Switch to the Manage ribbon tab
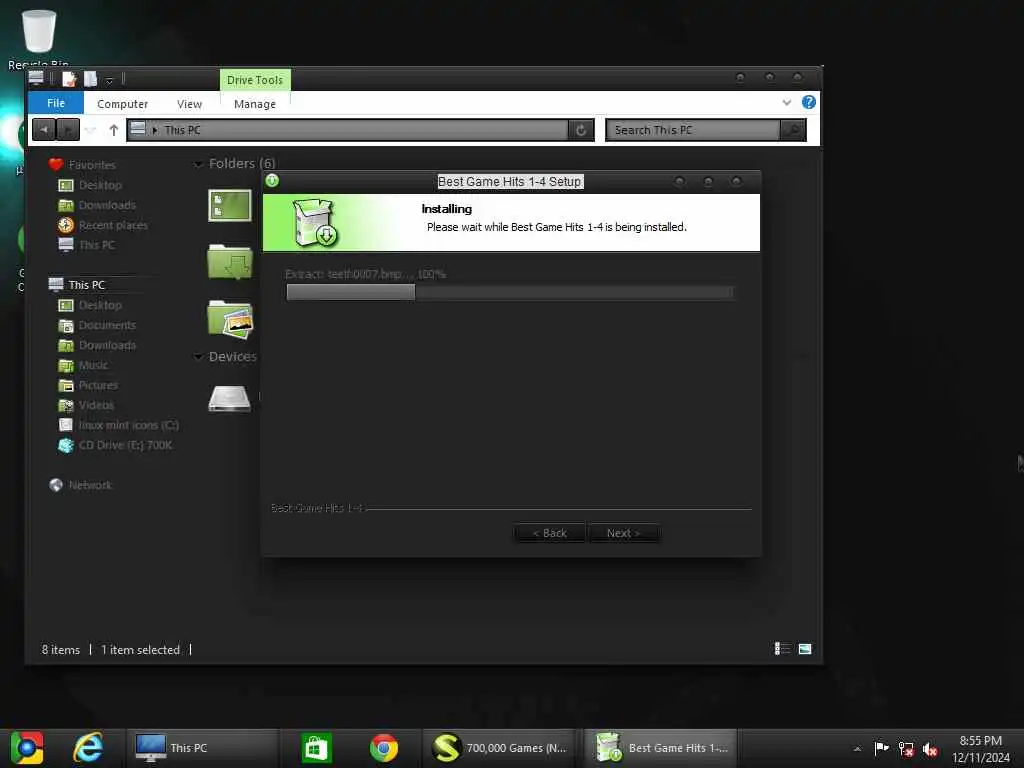This screenshot has width=1024, height=768. click(255, 104)
